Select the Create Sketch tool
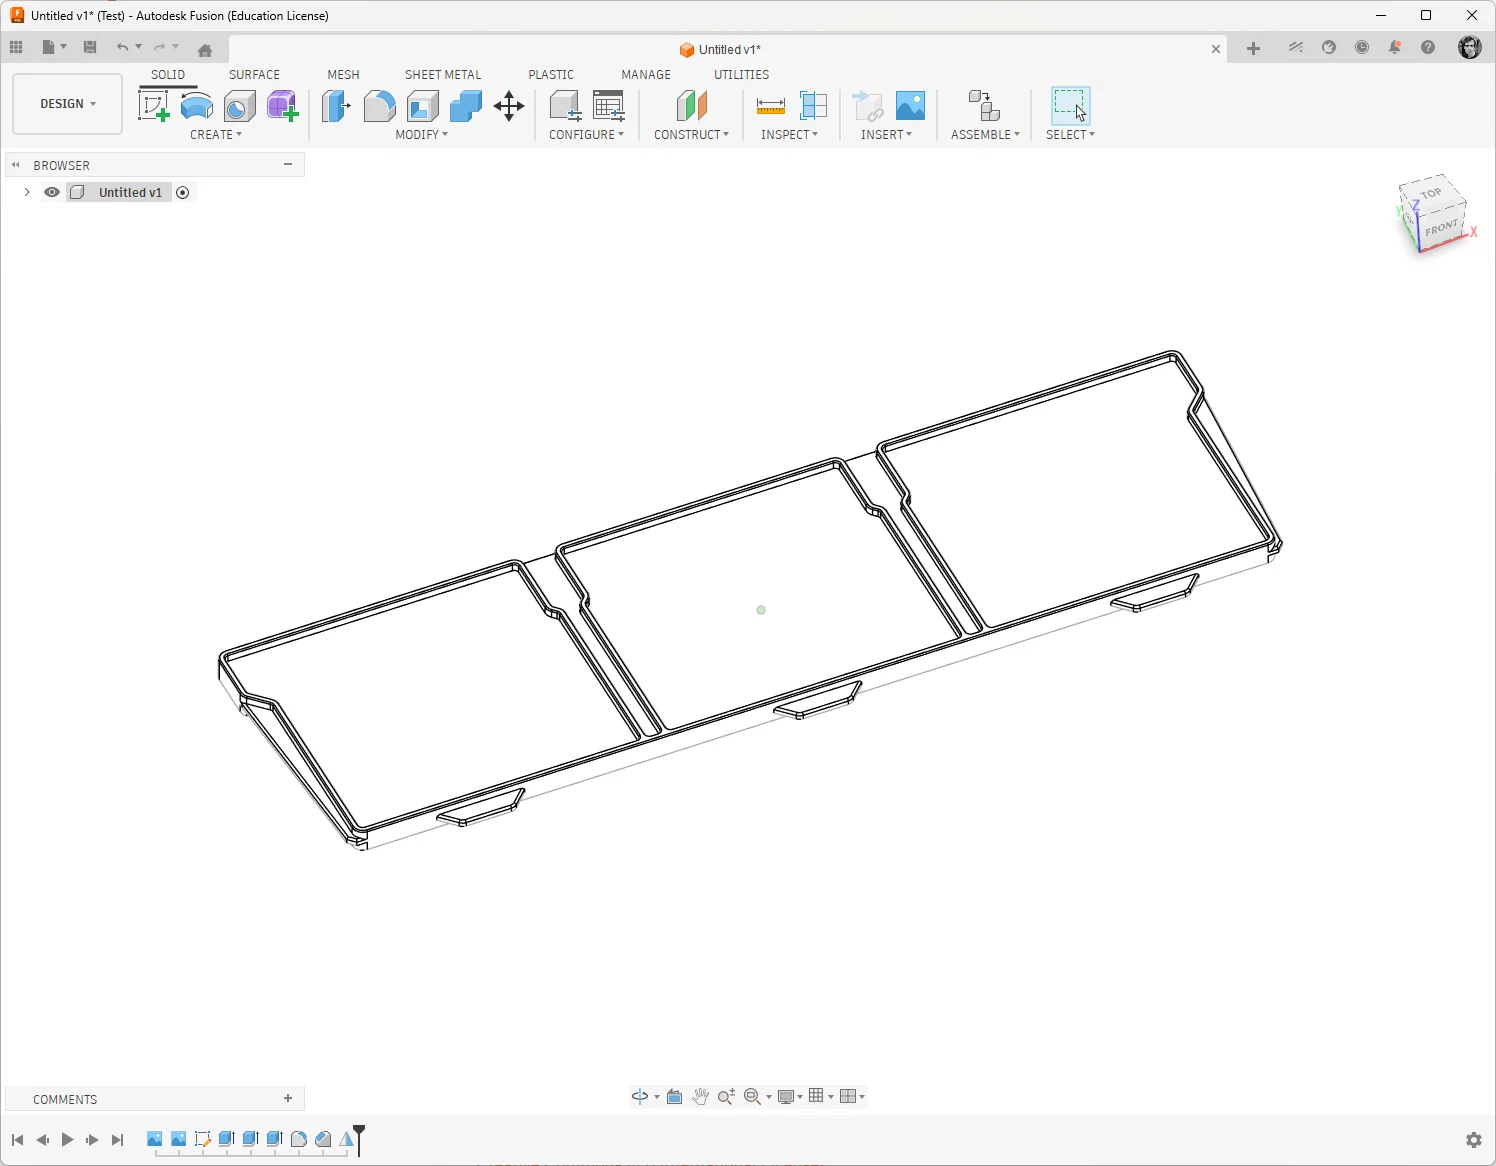Image resolution: width=1496 pixels, height=1166 pixels. (x=153, y=106)
